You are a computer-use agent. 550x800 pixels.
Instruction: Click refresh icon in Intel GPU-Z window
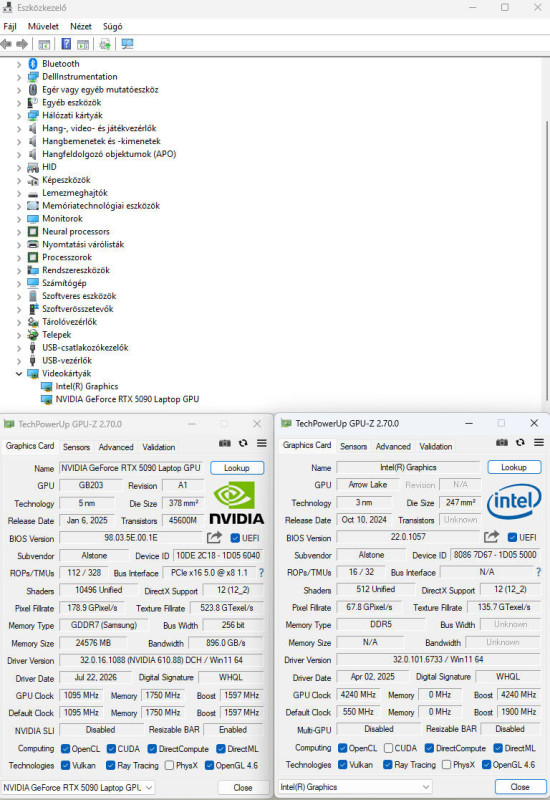point(520,442)
